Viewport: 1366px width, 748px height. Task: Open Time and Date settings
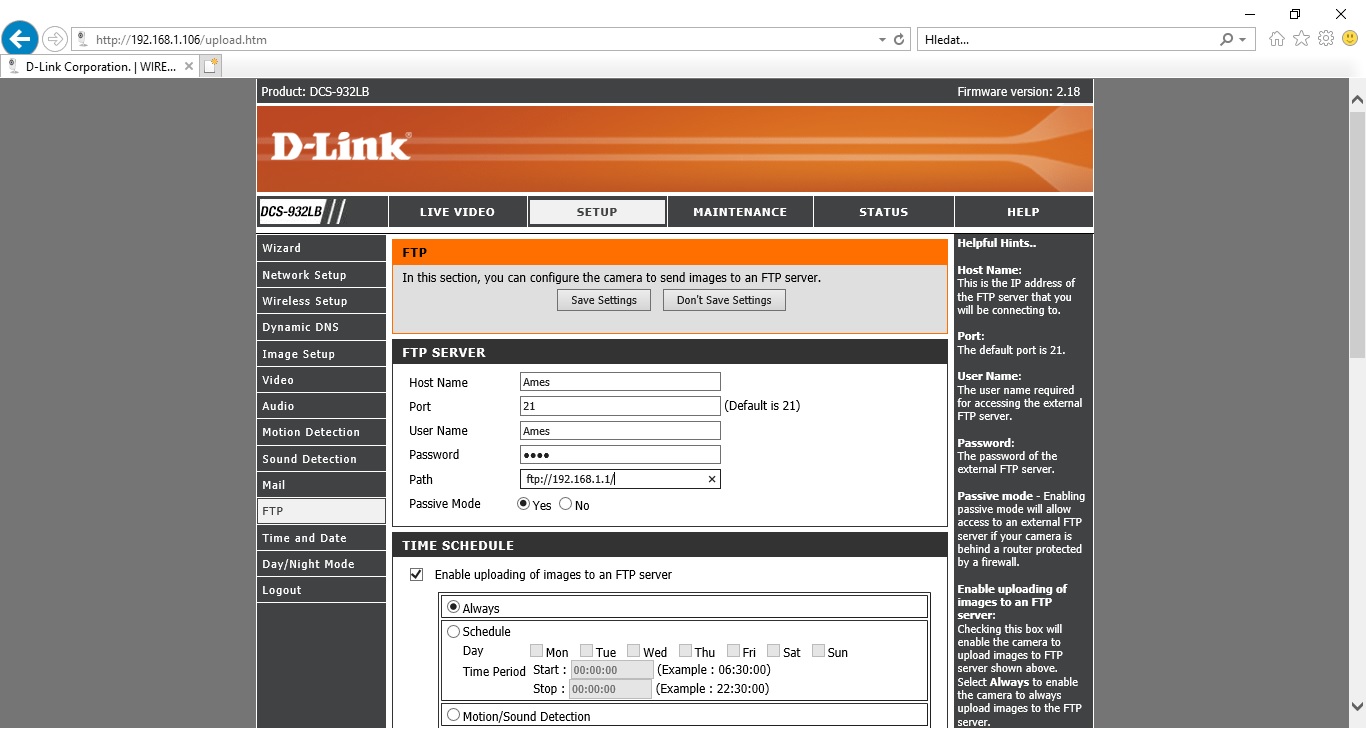click(321, 538)
